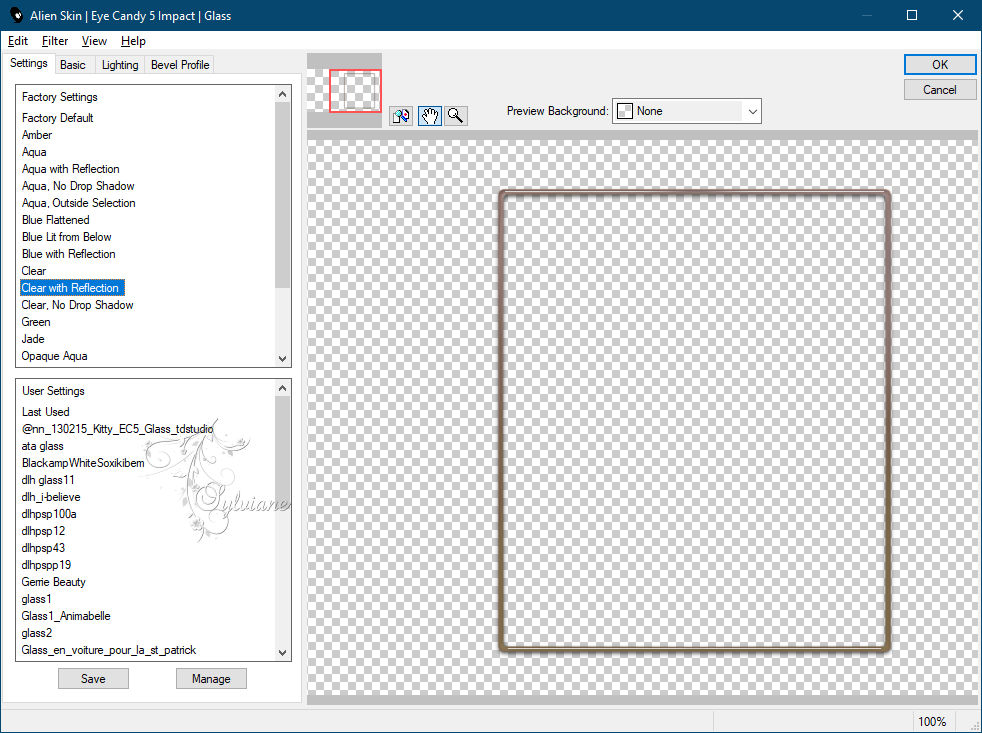Viewport: 982px width, 733px height.
Task: Select the dlhpsp43 setting
Action: (43, 548)
